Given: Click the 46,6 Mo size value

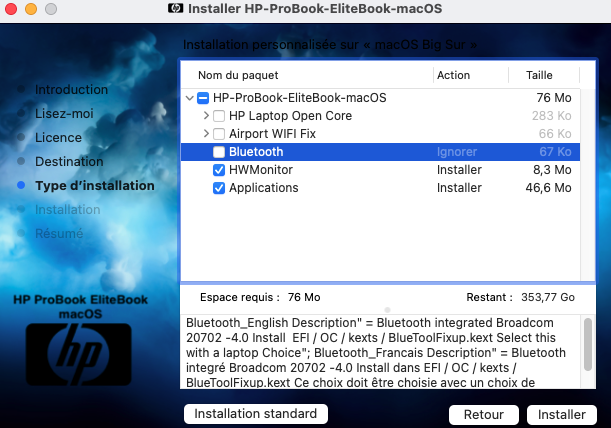Looking at the screenshot, I should 548,187.
